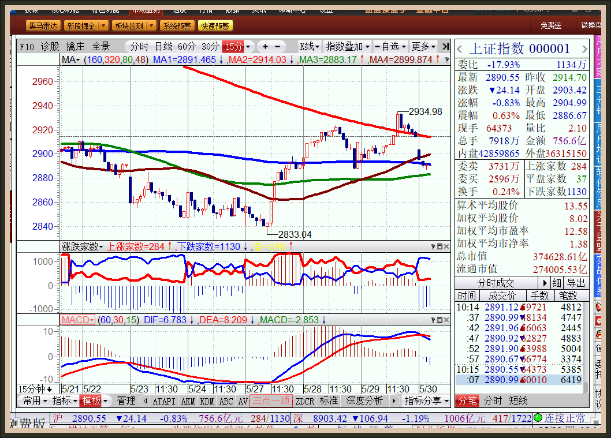
Task: Click 成交价 column header
Action: 502,296
